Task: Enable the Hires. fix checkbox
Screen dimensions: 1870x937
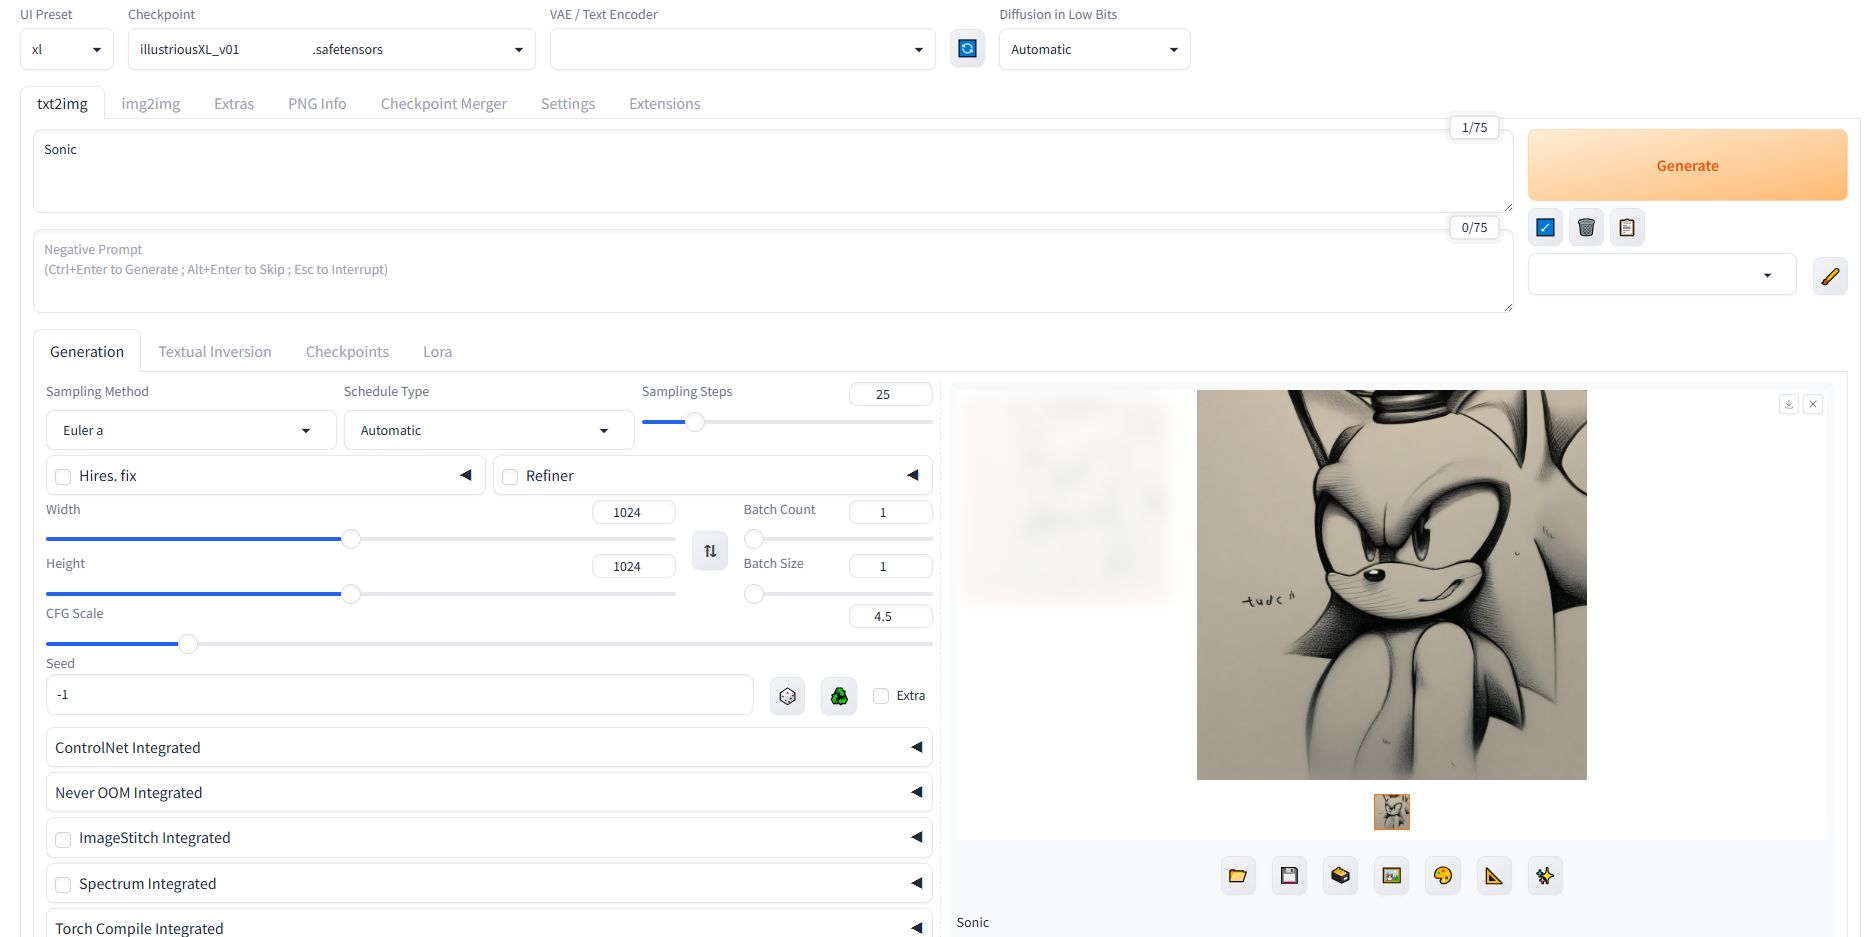Action: click(x=63, y=477)
